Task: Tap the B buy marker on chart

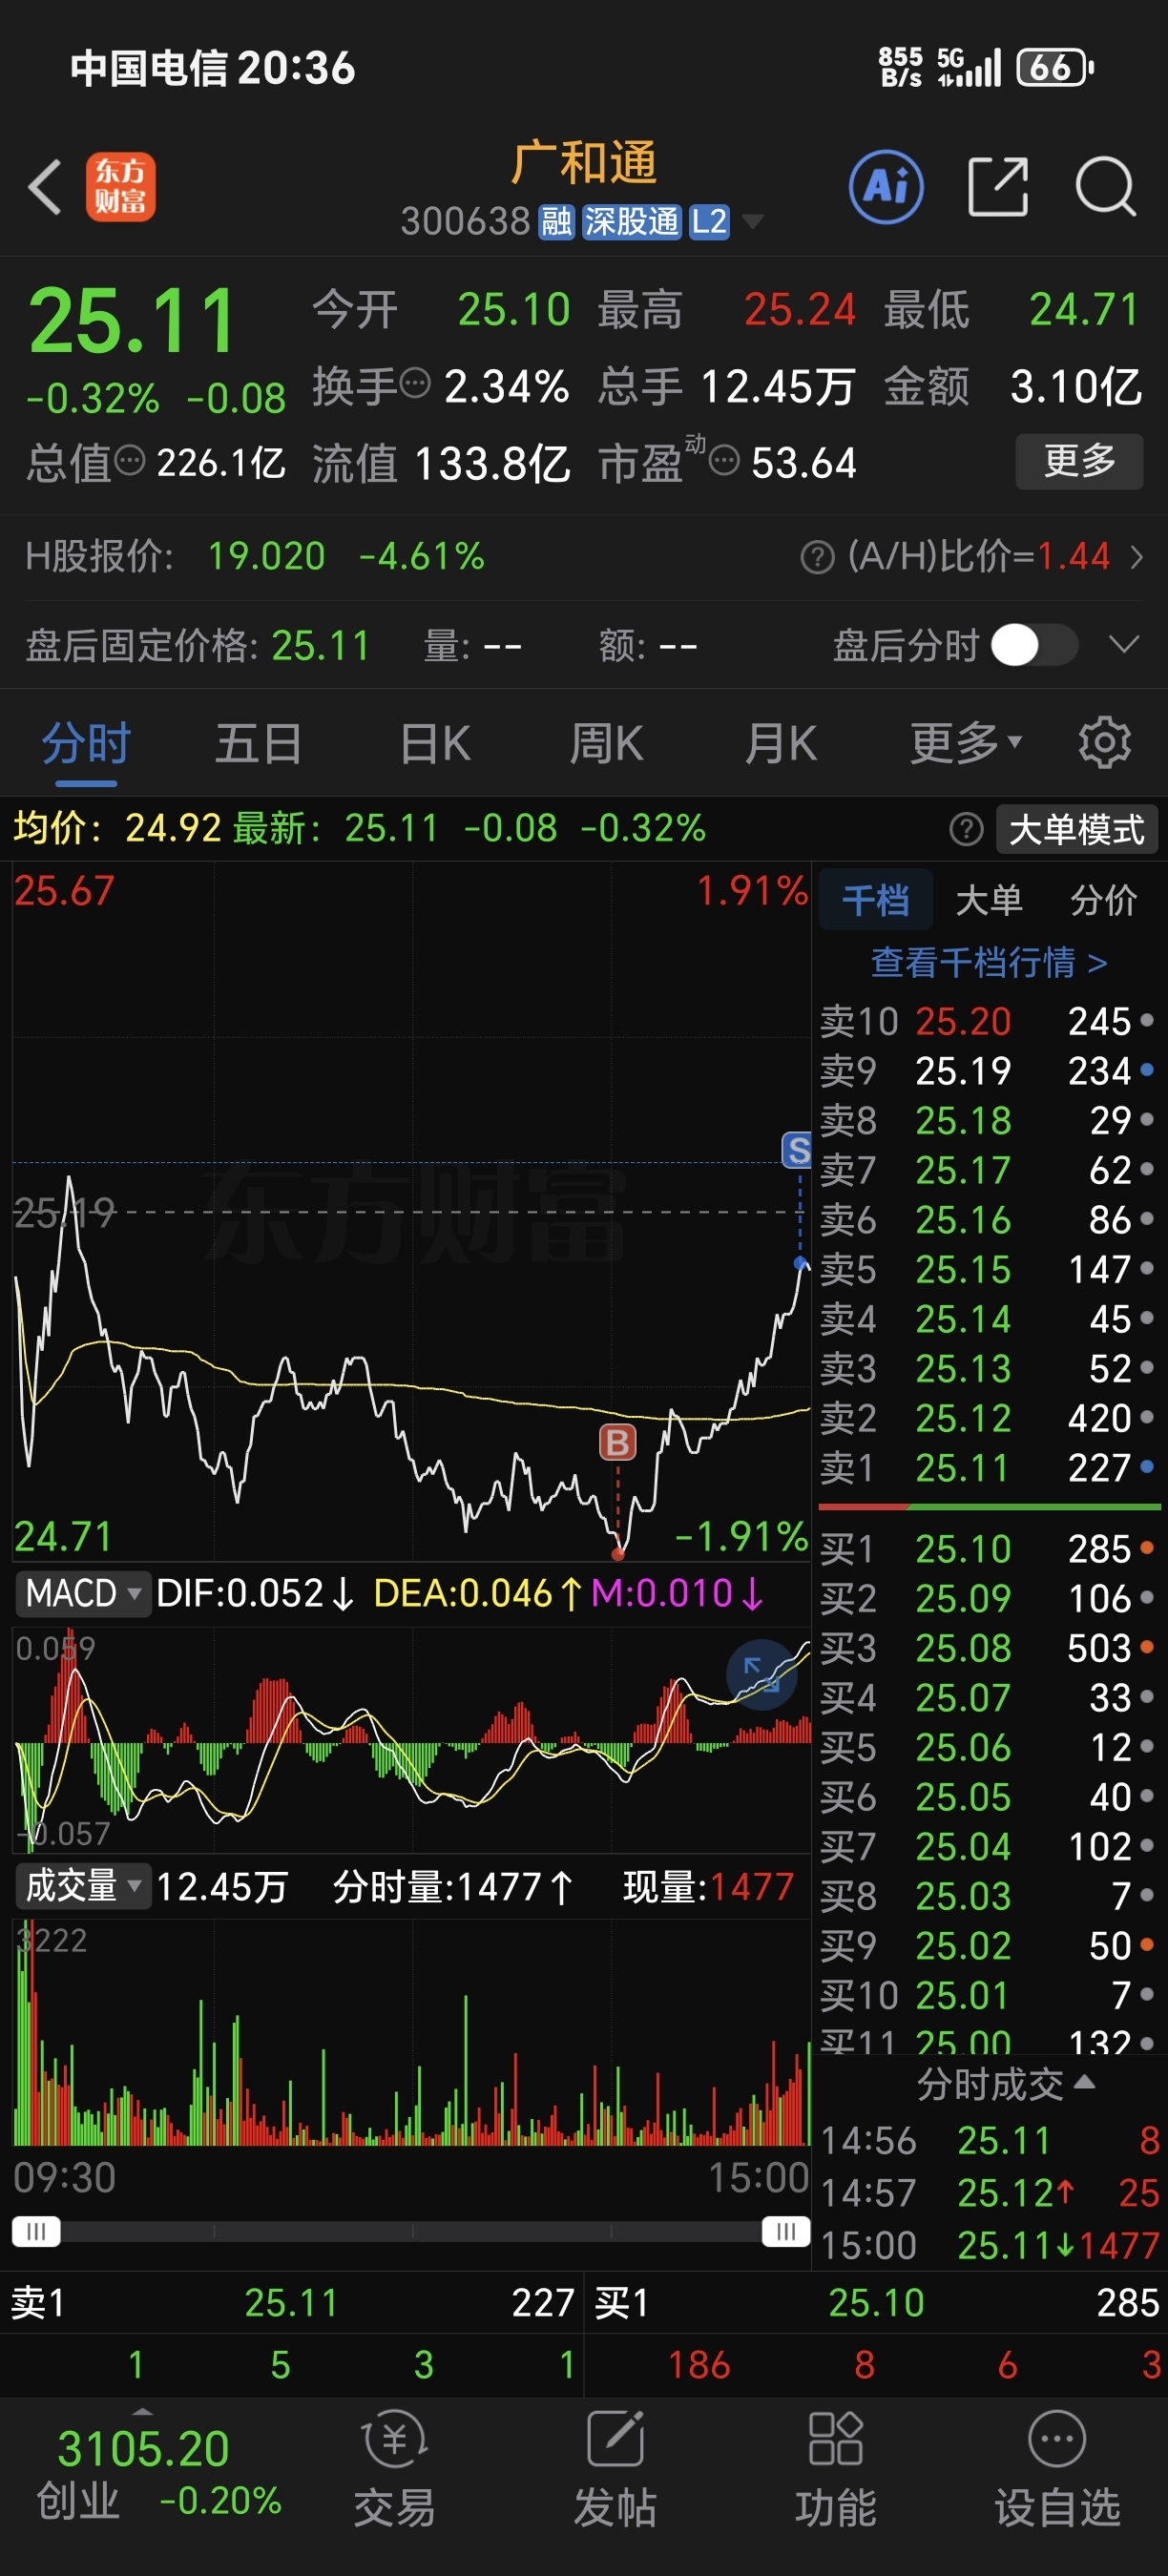Action: click(x=618, y=1442)
